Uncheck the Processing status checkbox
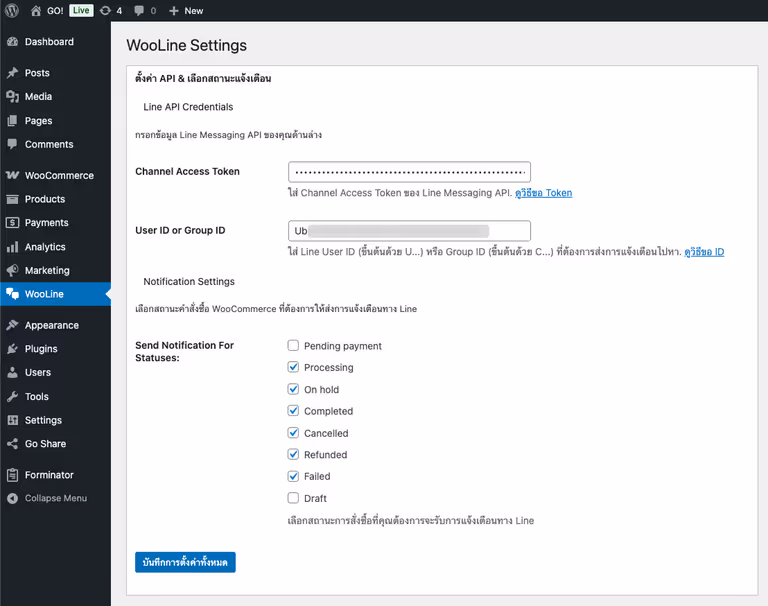Screen dimensions: 768x606 (x=293, y=368)
